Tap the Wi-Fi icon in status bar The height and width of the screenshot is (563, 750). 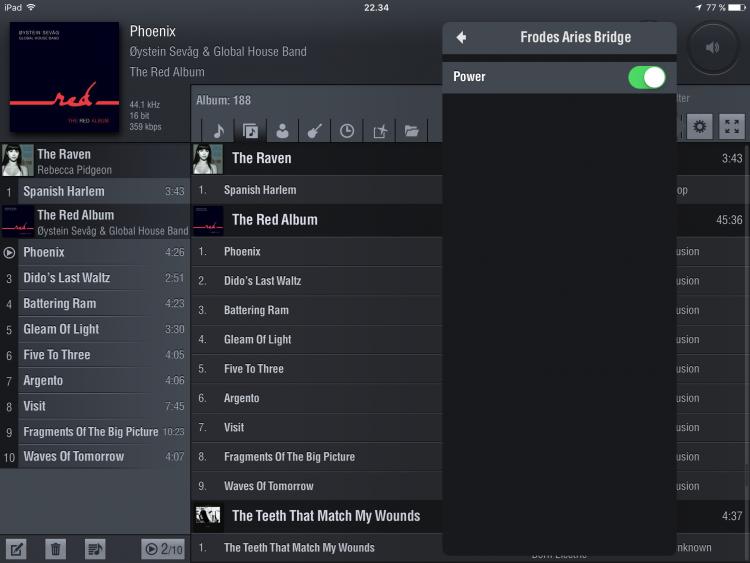(31, 7)
